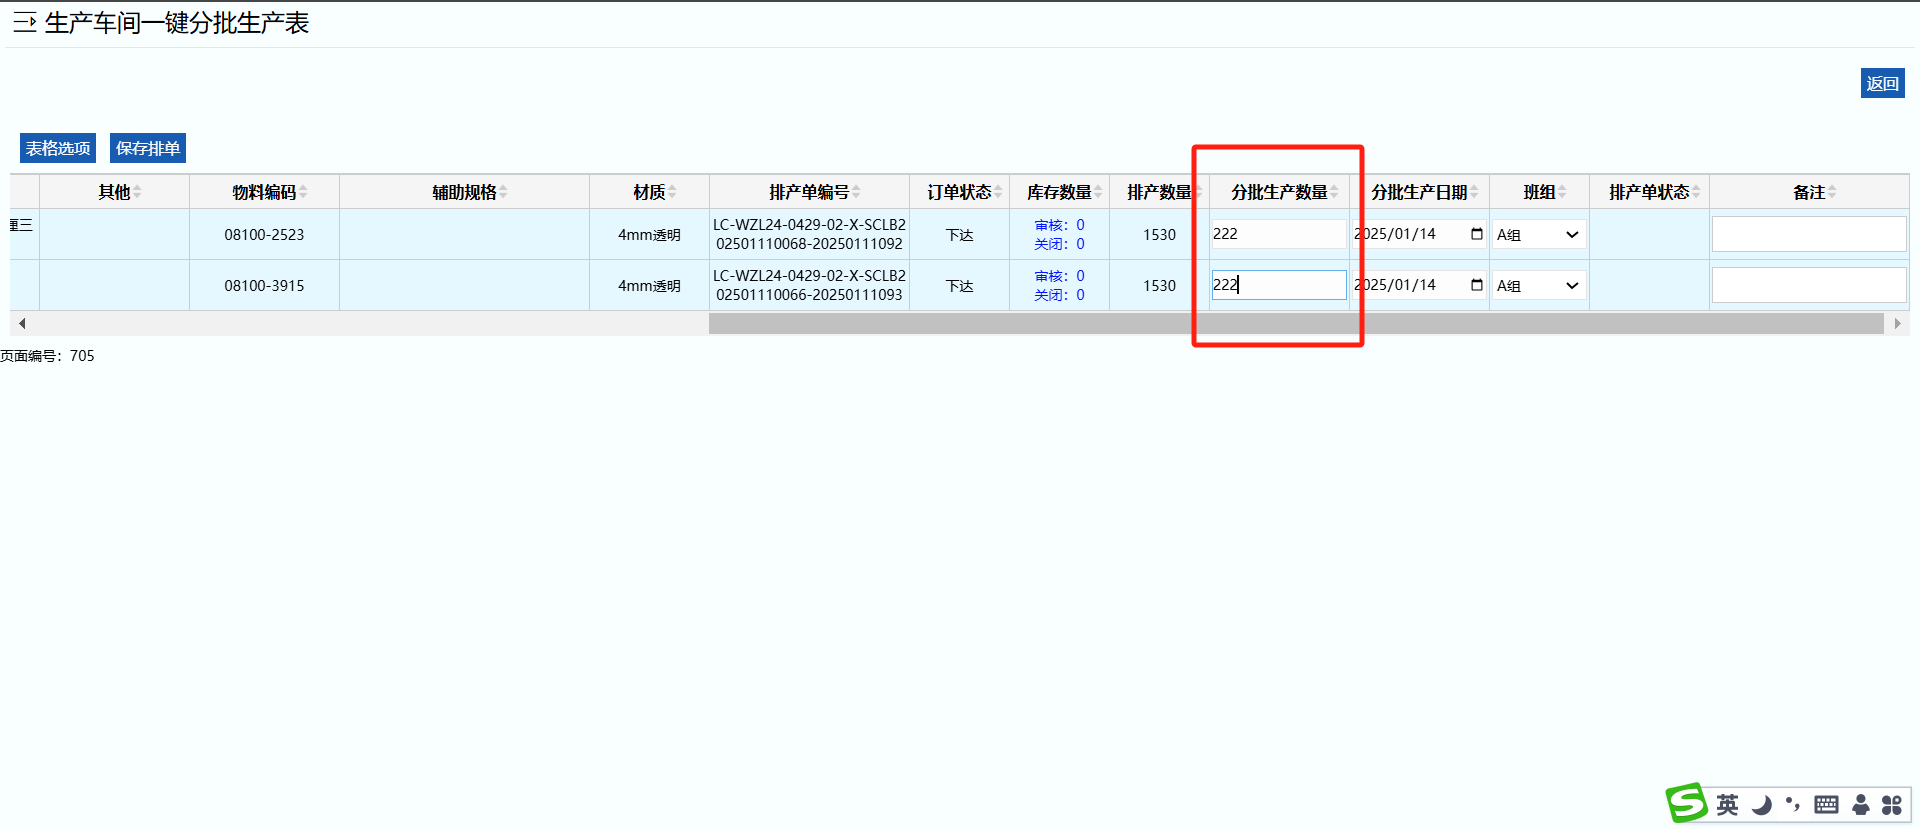The width and height of the screenshot is (1920, 829).
Task: Open calendar picker icon for row 08100-3915
Action: pos(1477,285)
